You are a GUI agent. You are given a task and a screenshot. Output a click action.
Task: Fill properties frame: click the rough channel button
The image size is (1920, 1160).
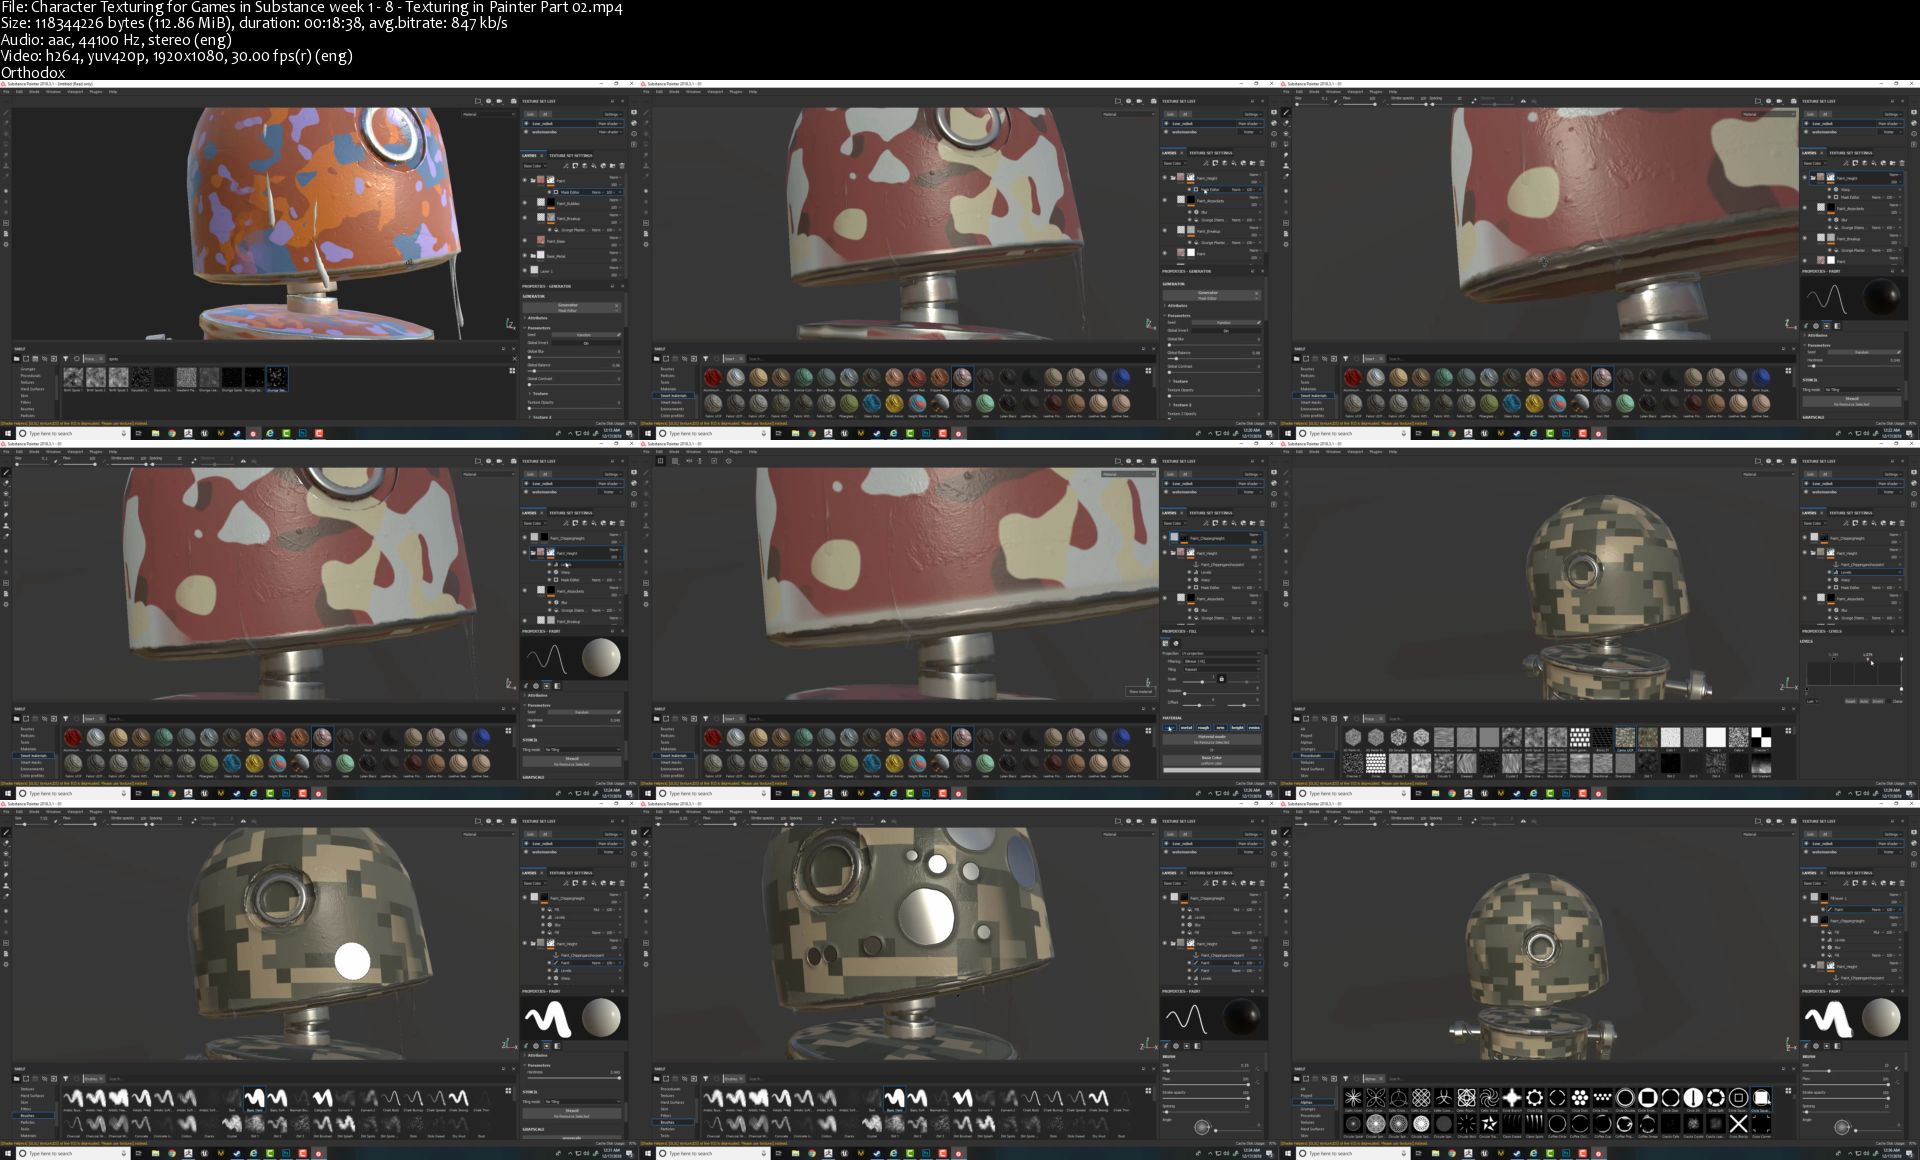pos(1203,728)
